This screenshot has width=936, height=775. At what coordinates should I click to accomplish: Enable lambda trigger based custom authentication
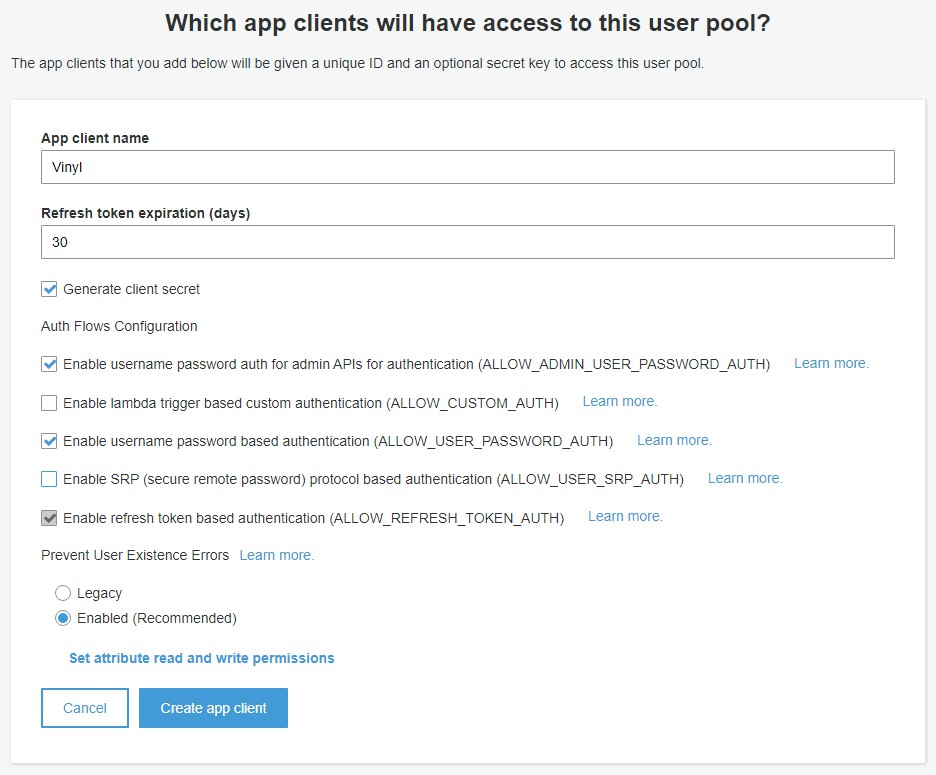[x=49, y=403]
